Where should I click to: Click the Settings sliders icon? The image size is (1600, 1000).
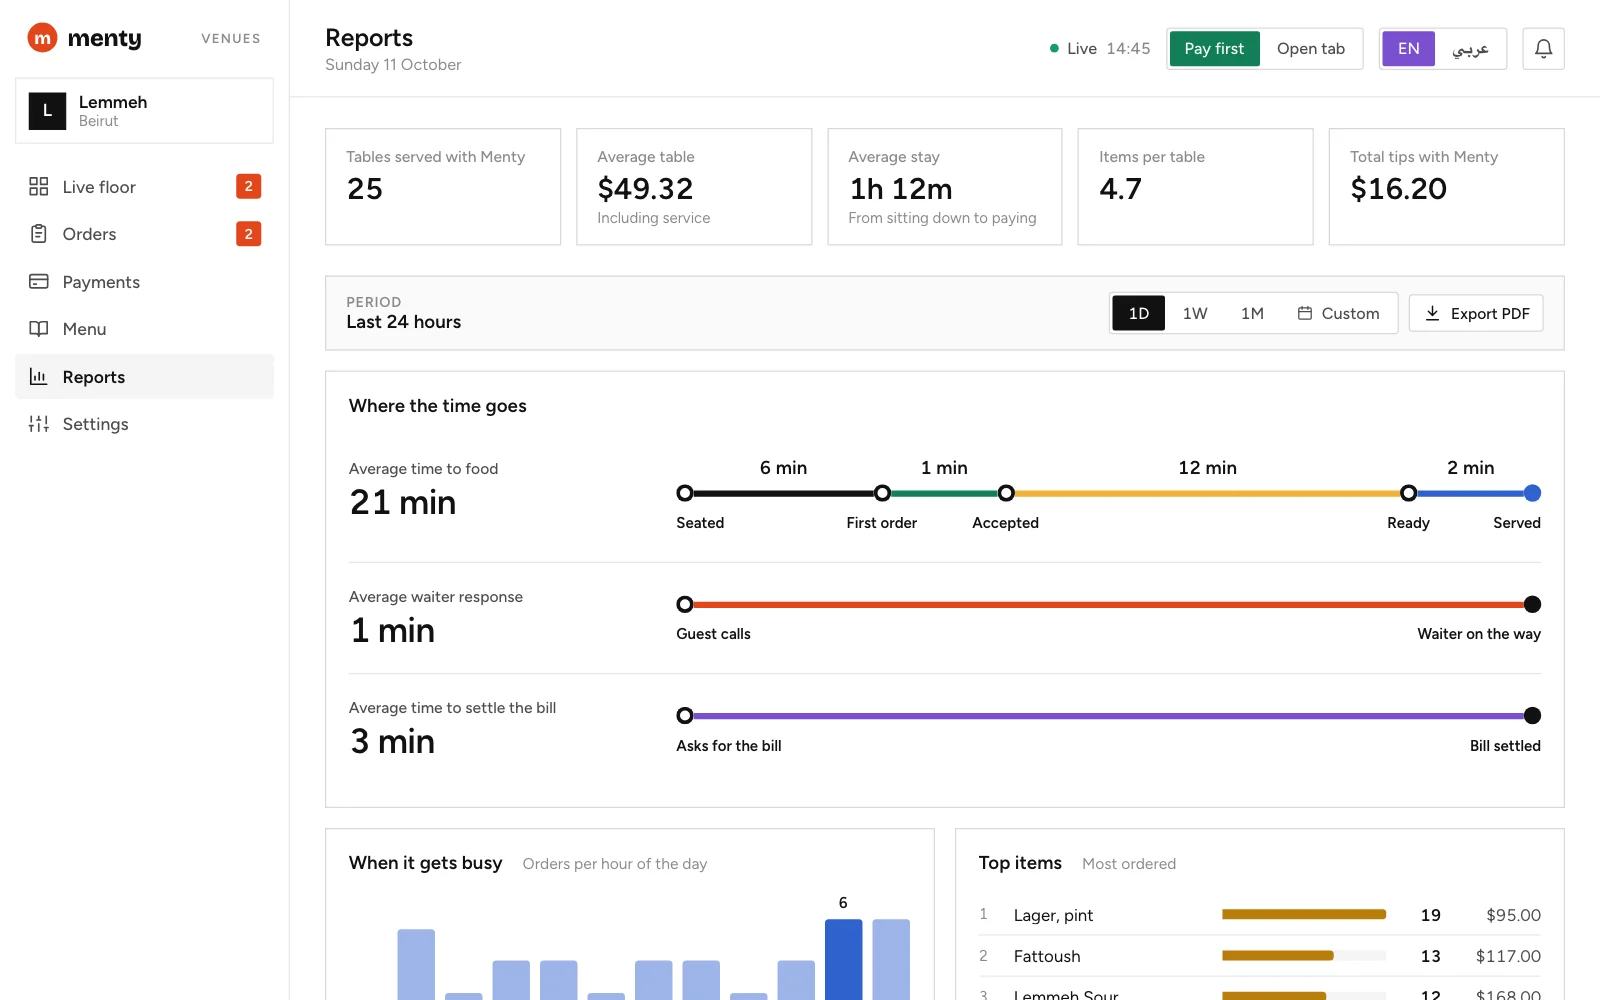pos(39,424)
